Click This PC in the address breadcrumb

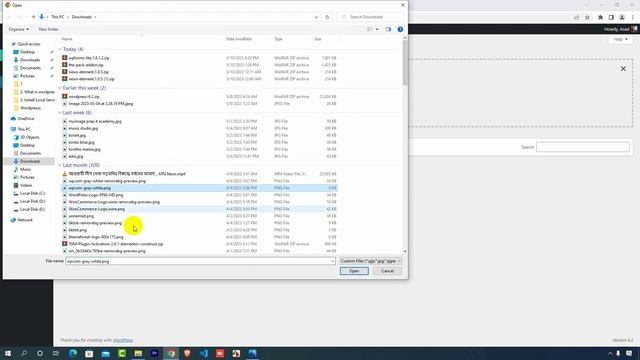[58, 17]
